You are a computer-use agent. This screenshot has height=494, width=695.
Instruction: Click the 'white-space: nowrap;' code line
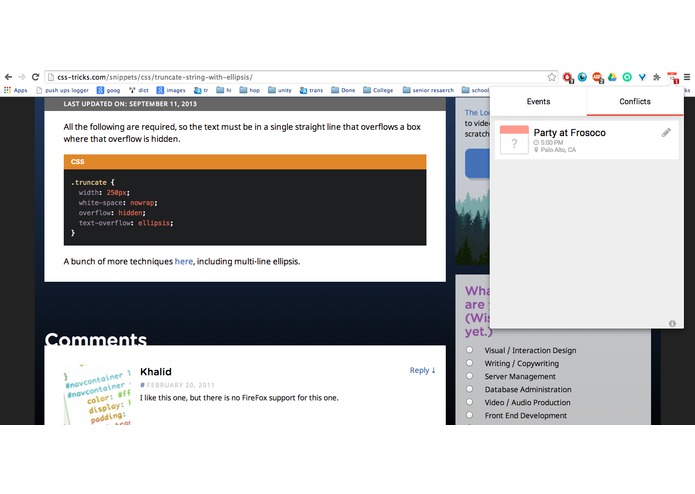[x=118, y=202]
